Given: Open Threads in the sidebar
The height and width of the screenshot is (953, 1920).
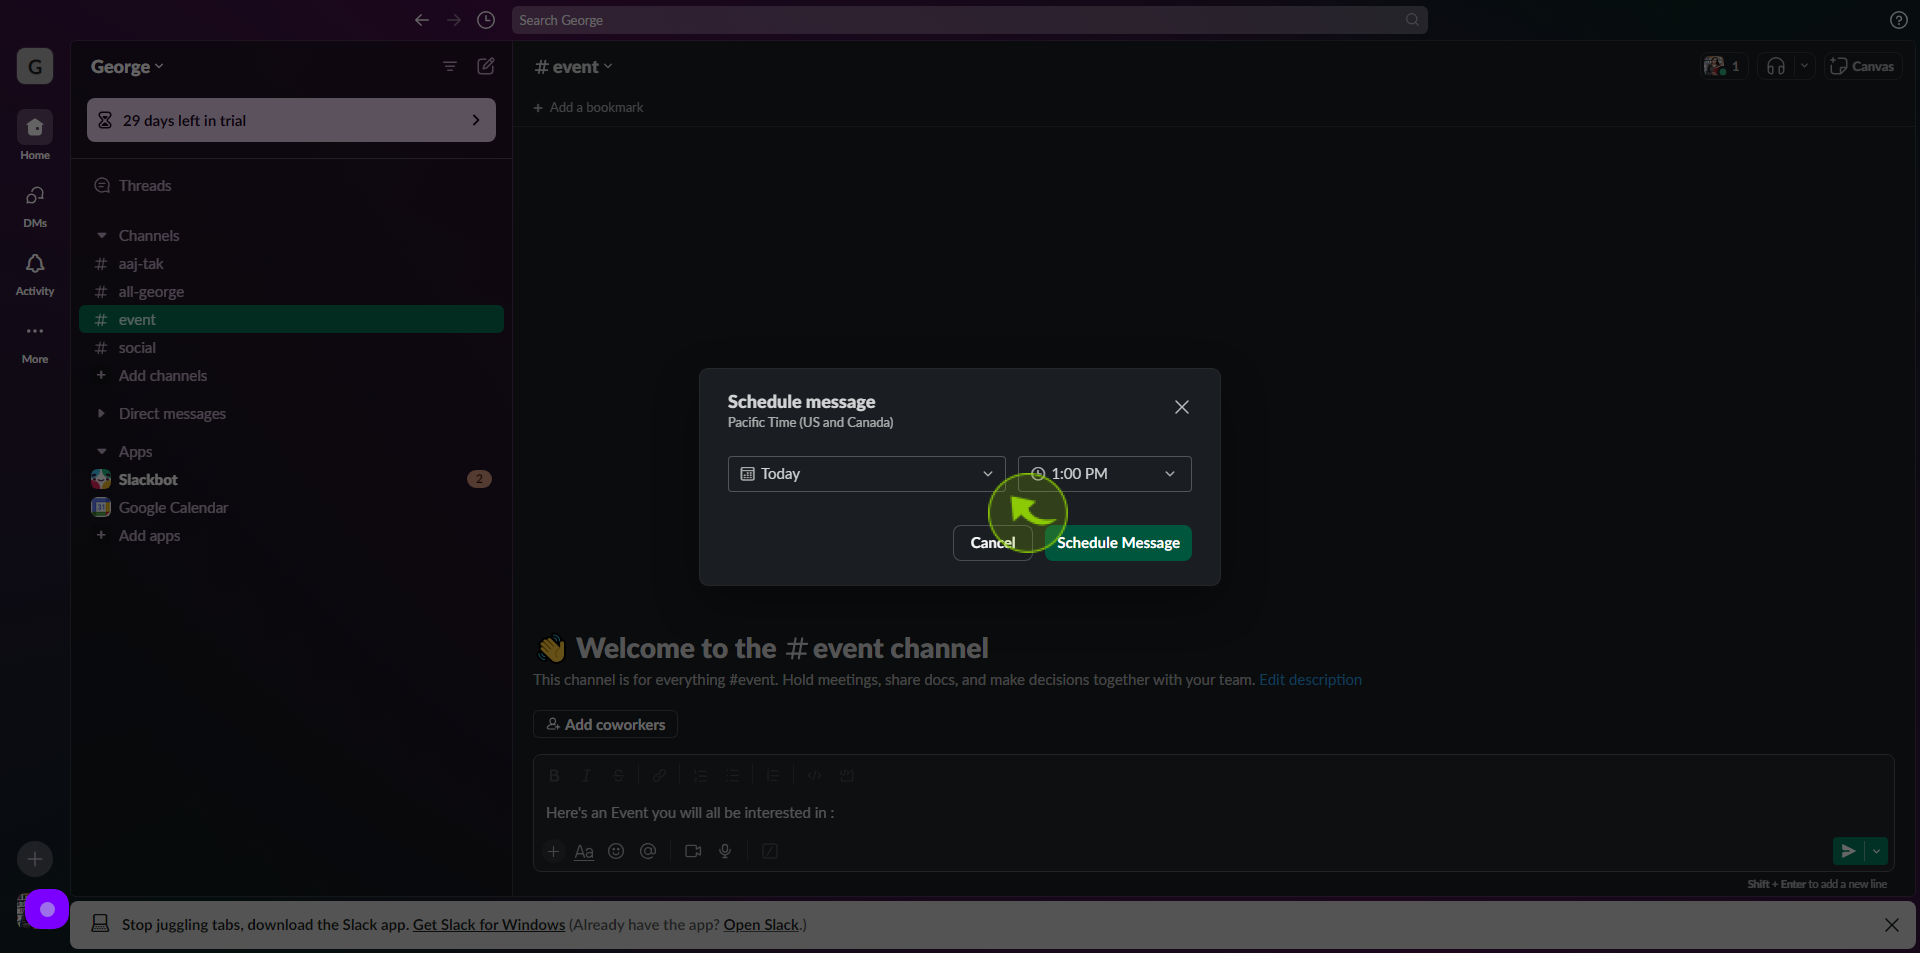Looking at the screenshot, I should pyautogui.click(x=291, y=186).
